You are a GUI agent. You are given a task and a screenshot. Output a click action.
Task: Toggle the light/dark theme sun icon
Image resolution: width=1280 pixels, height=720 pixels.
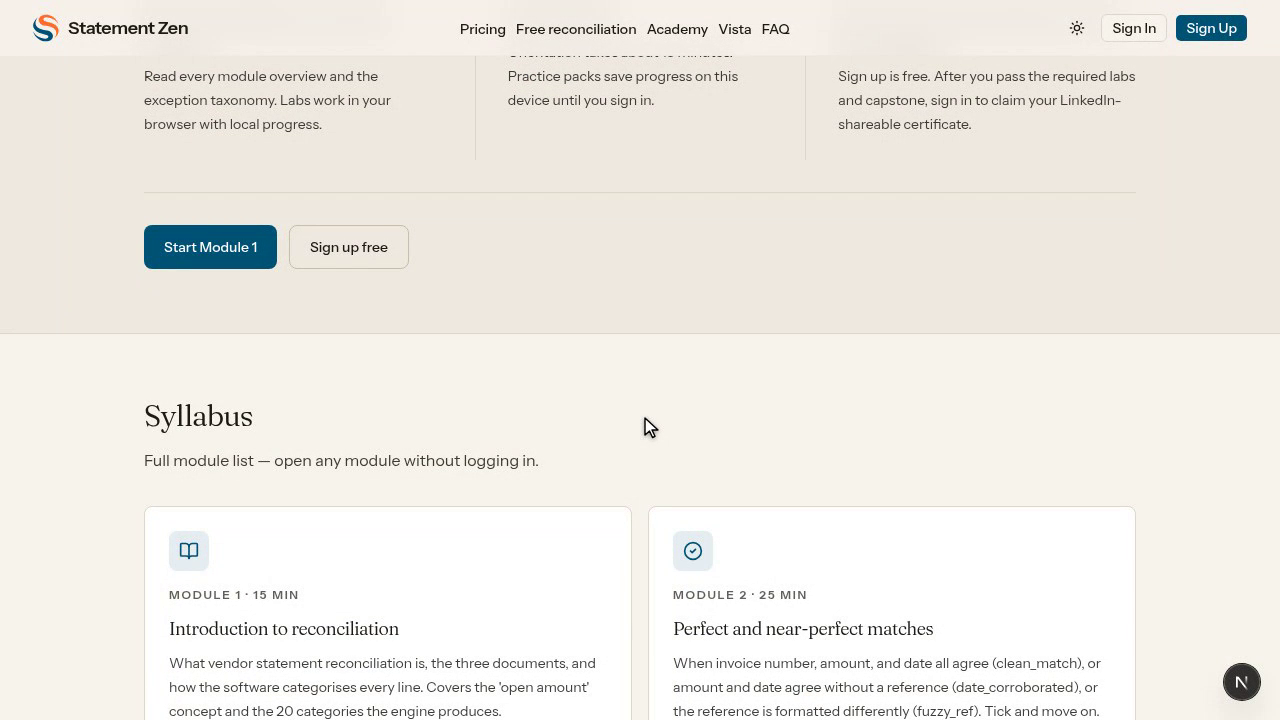coord(1077,28)
